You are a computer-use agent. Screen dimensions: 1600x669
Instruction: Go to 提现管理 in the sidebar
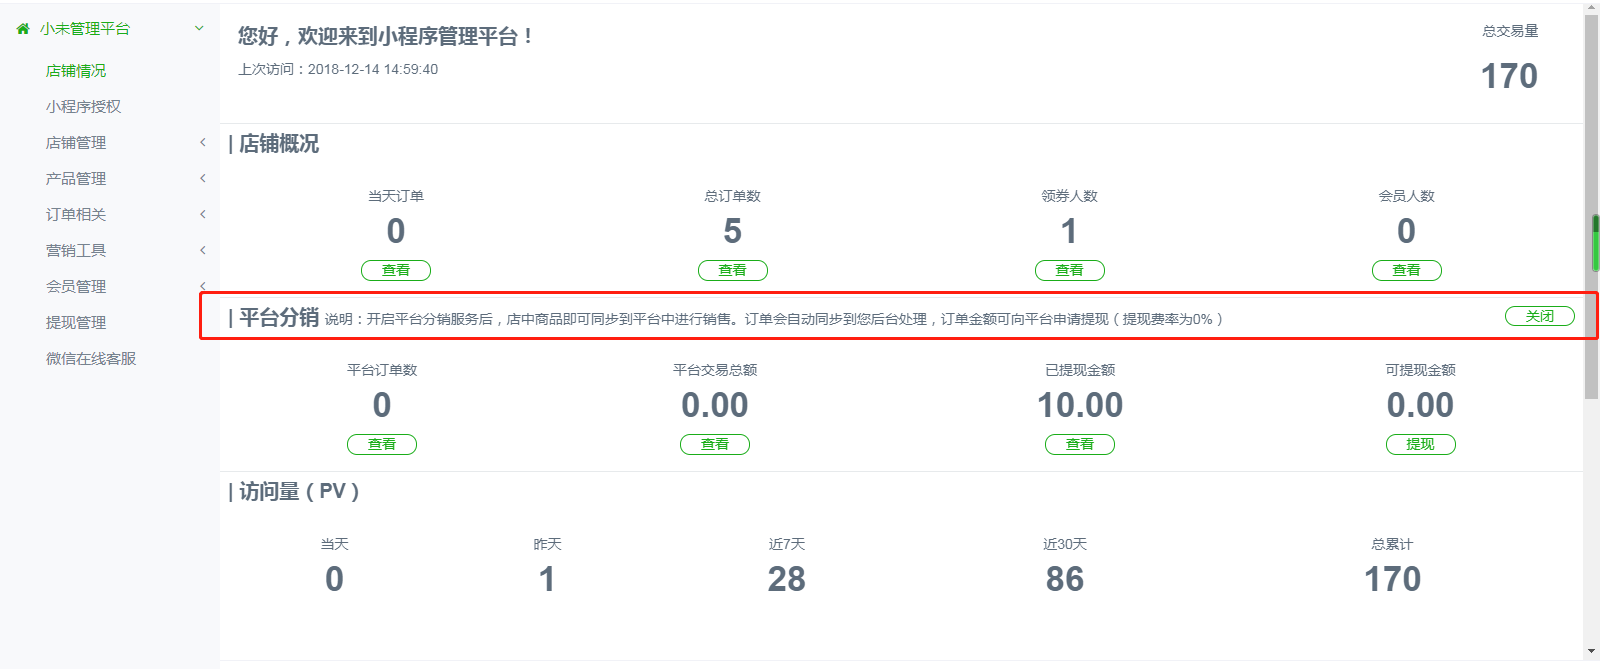(x=76, y=323)
